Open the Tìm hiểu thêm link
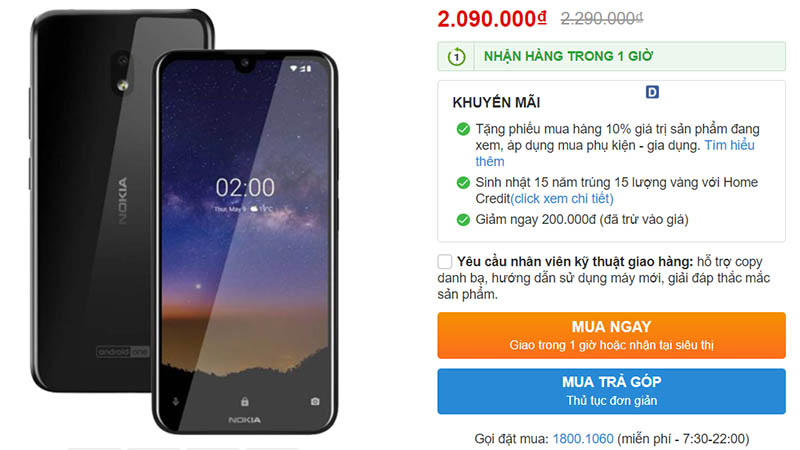Screen dimensions: 800x450 click(615, 153)
